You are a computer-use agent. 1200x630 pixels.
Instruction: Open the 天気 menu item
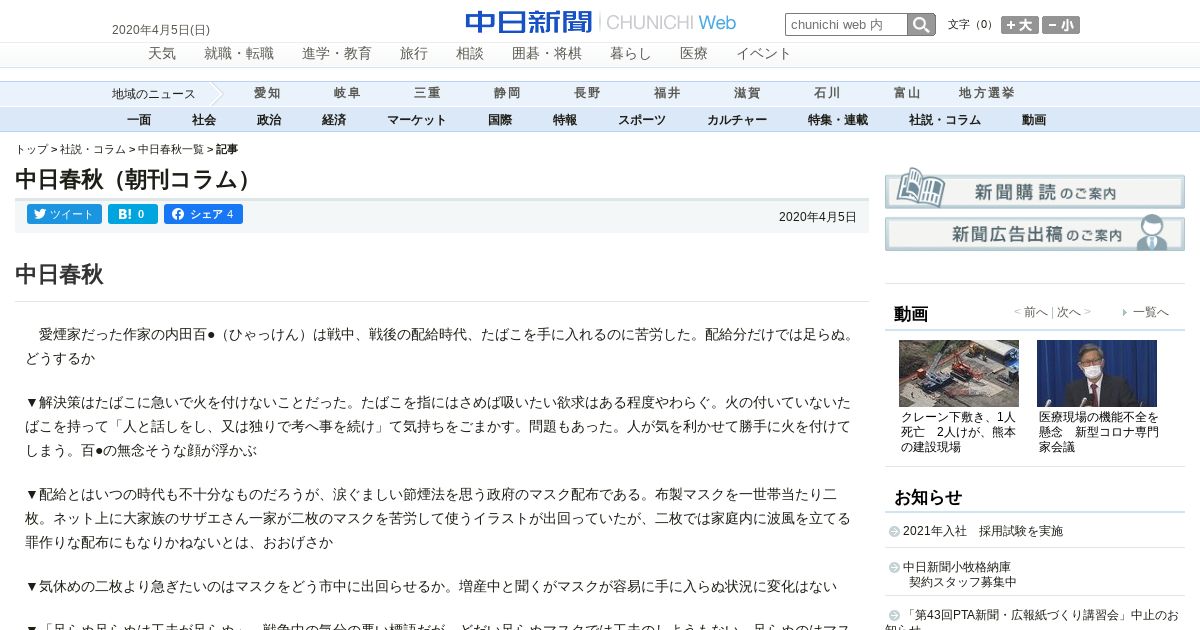(x=162, y=54)
